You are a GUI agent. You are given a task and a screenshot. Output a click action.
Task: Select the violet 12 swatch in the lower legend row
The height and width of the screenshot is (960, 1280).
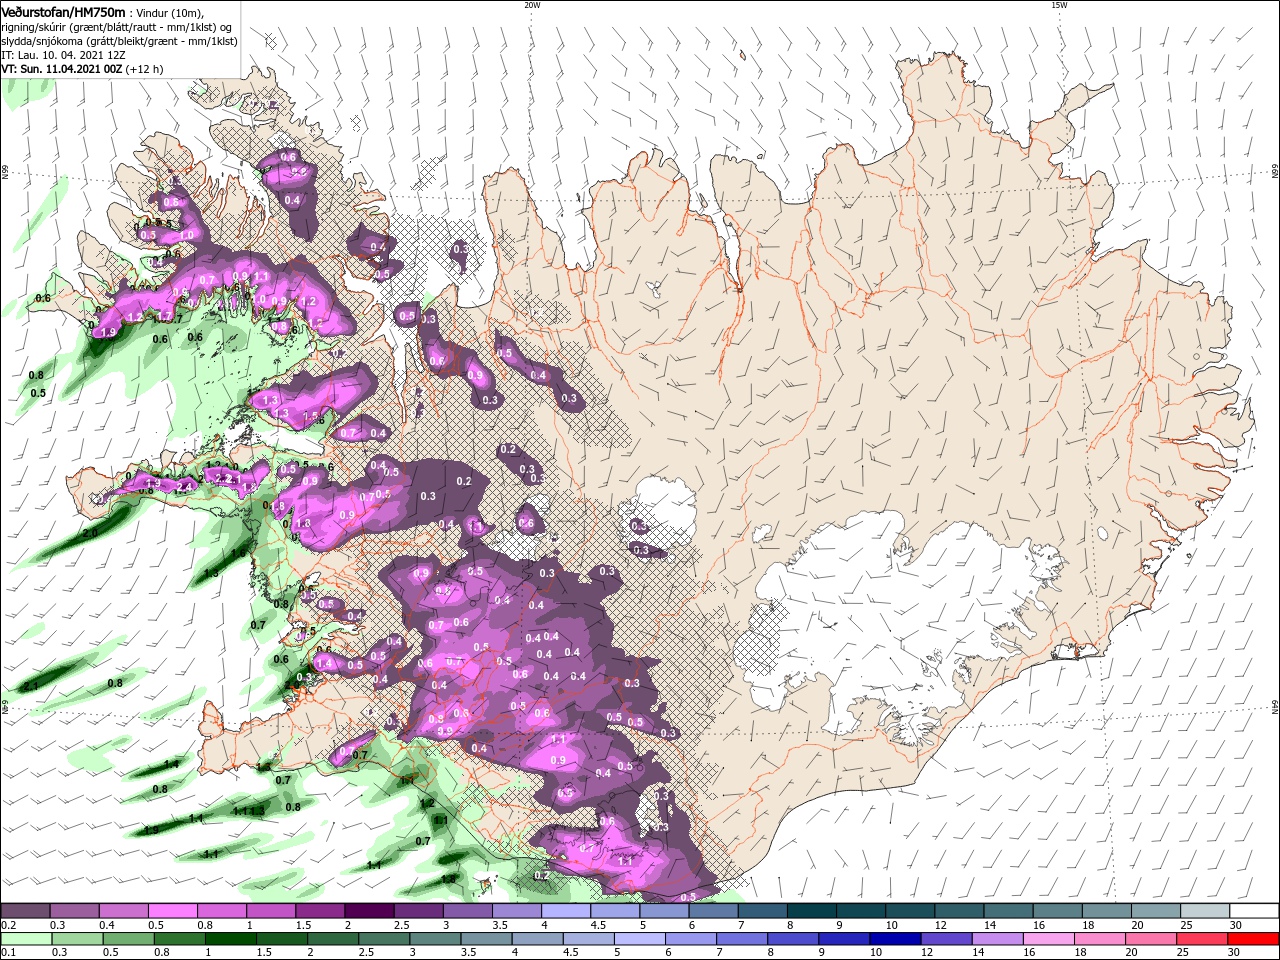coord(946,939)
